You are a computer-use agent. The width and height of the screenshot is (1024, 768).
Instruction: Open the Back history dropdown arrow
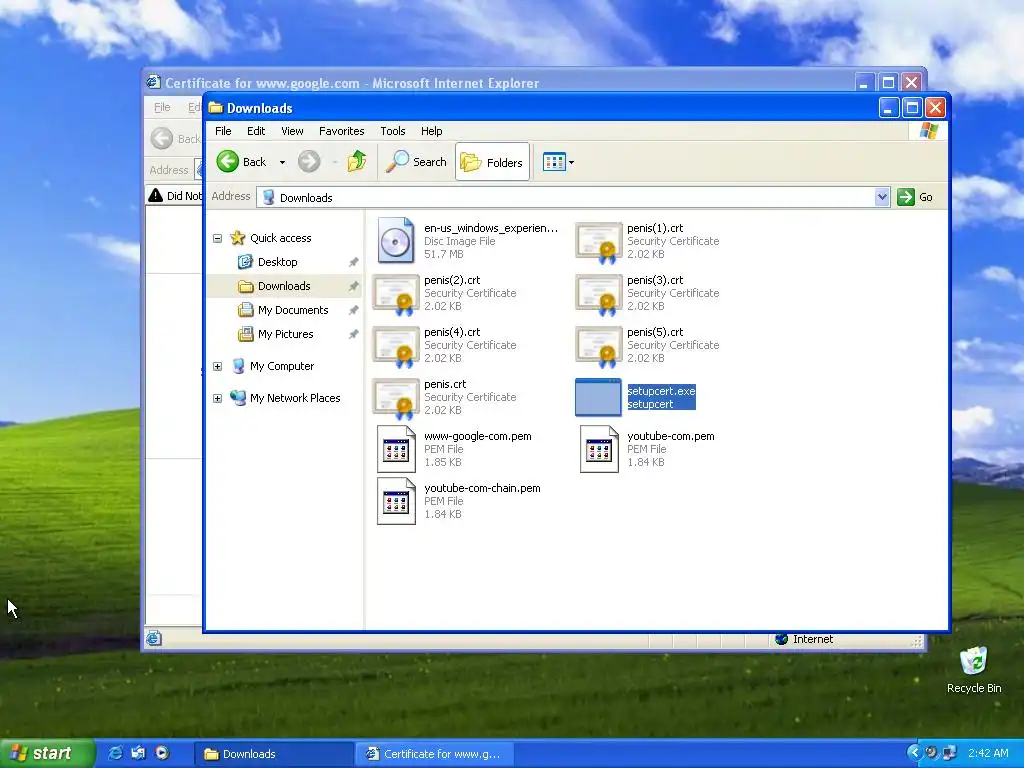tap(282, 162)
